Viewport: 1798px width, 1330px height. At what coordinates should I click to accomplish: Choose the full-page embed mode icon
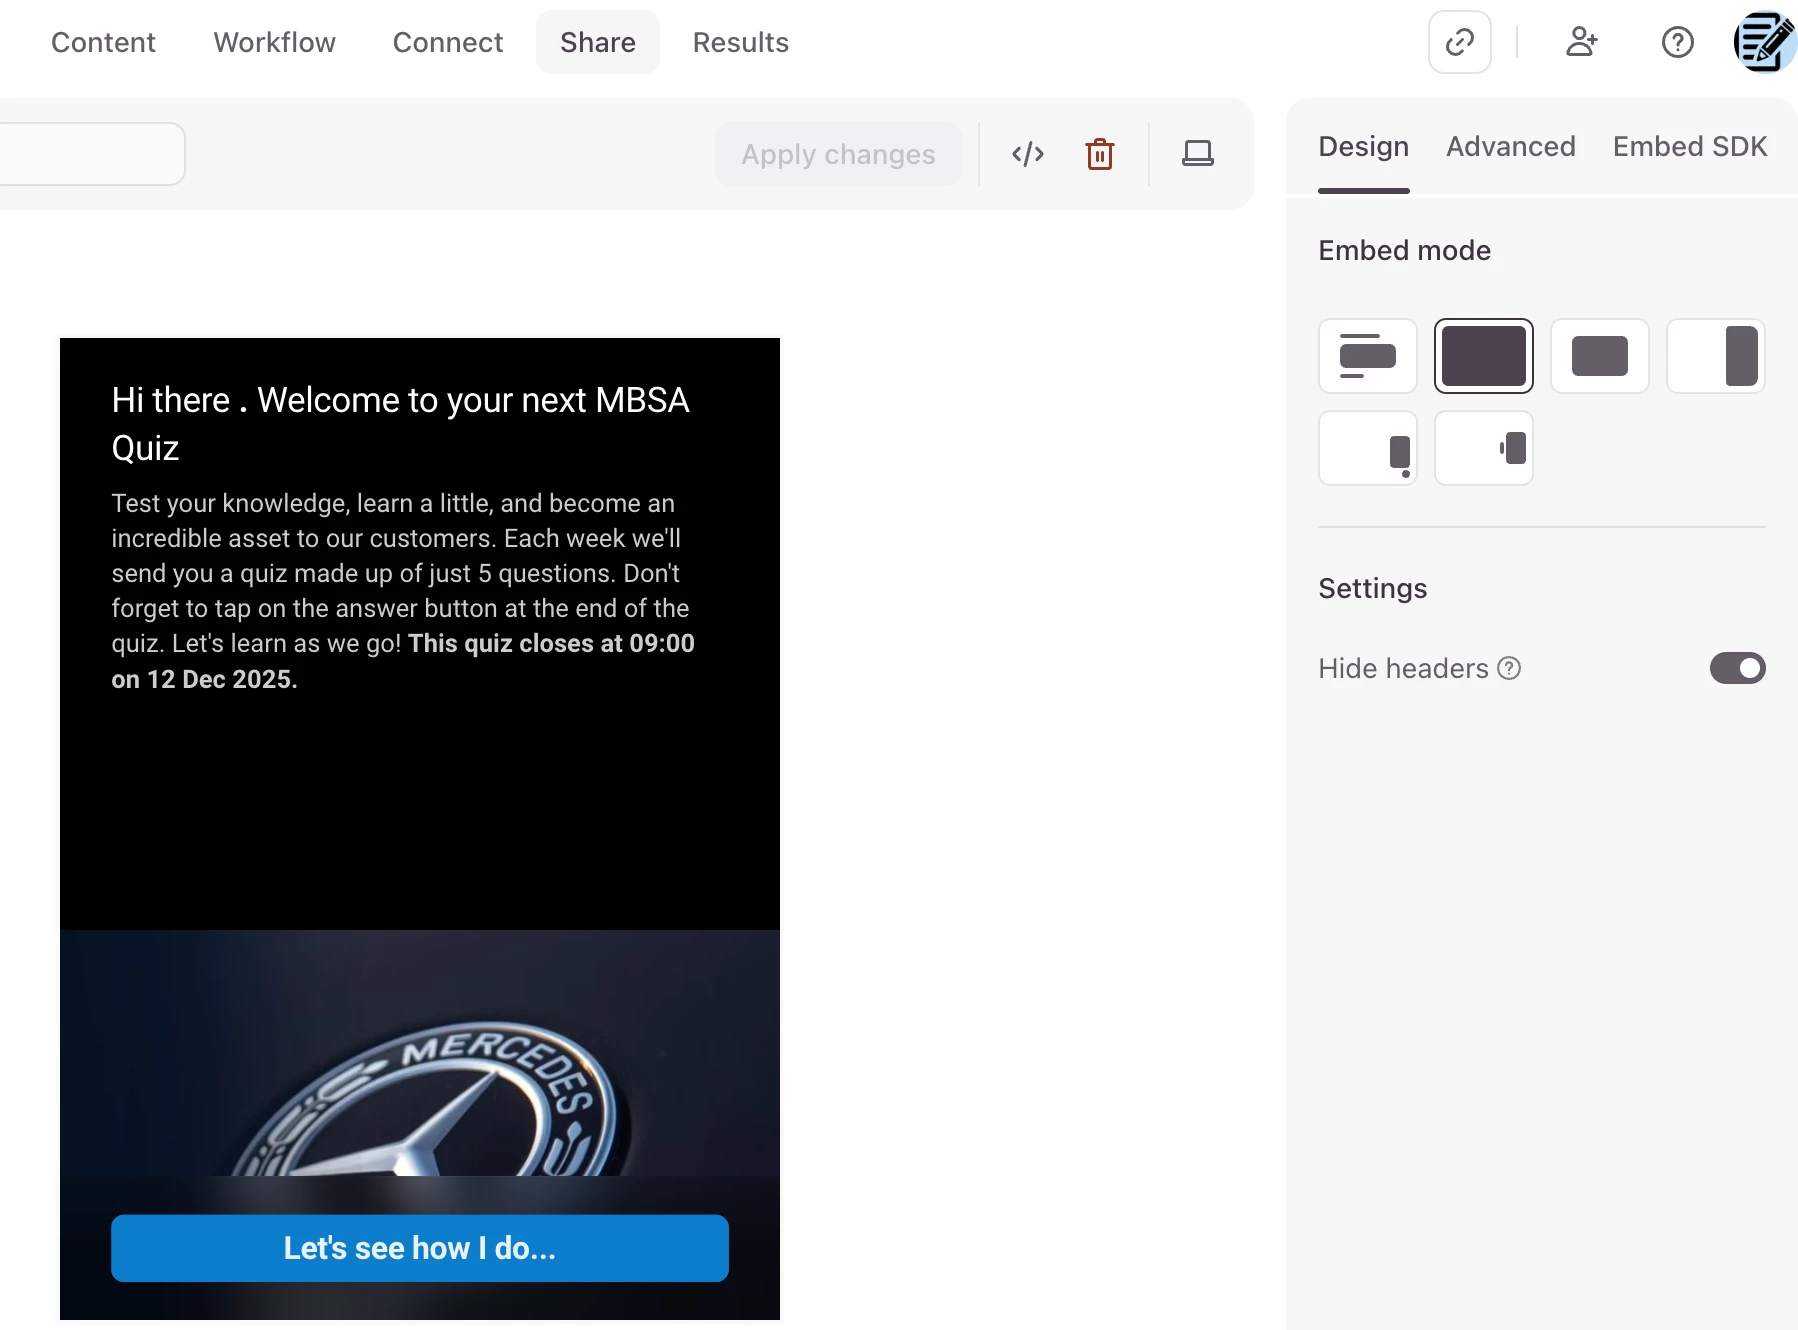1483,356
